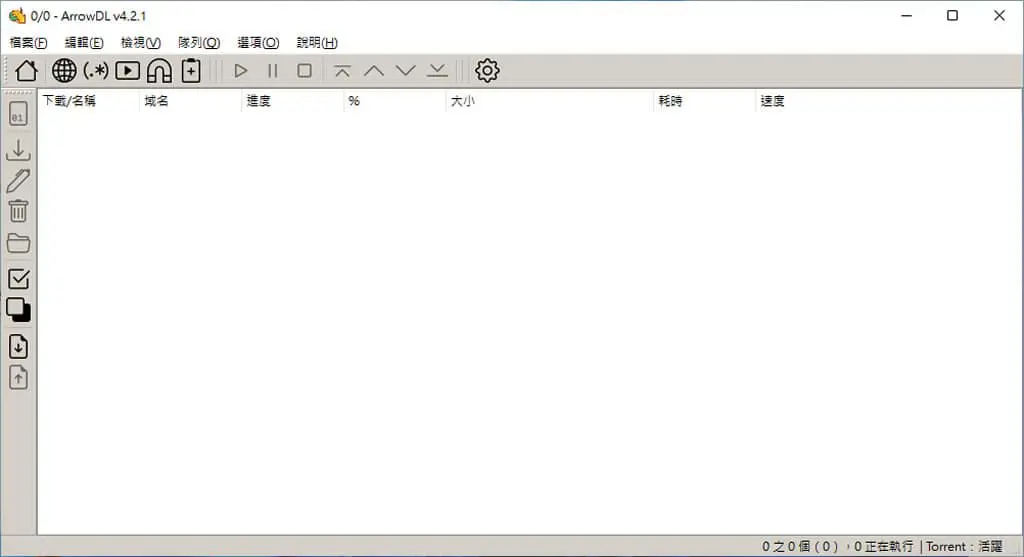Click the clipboard add-URLs icon

tap(191, 71)
